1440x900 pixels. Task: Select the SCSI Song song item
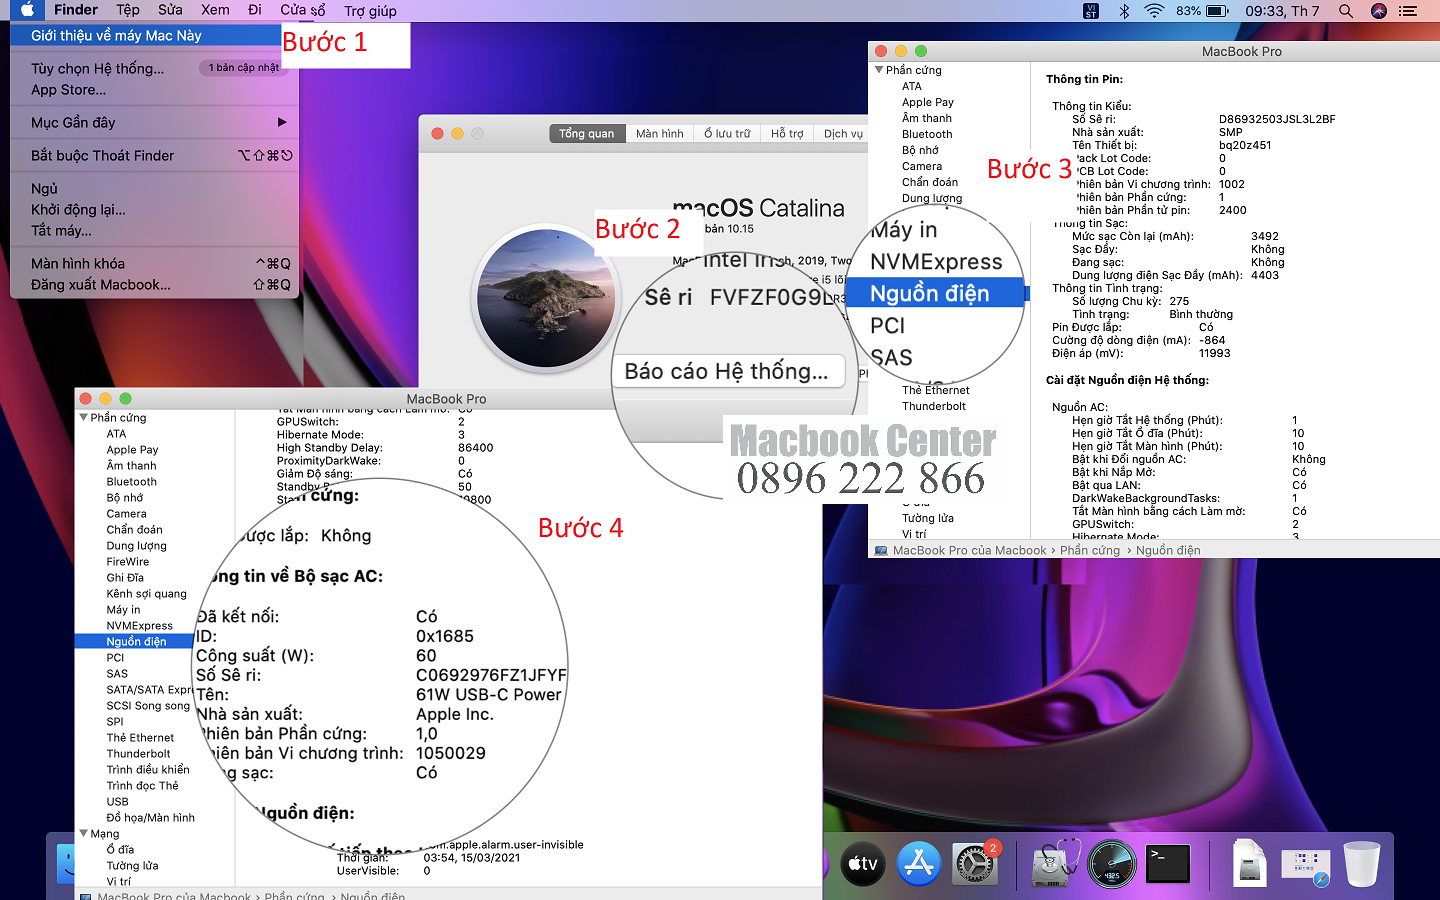tap(148, 705)
